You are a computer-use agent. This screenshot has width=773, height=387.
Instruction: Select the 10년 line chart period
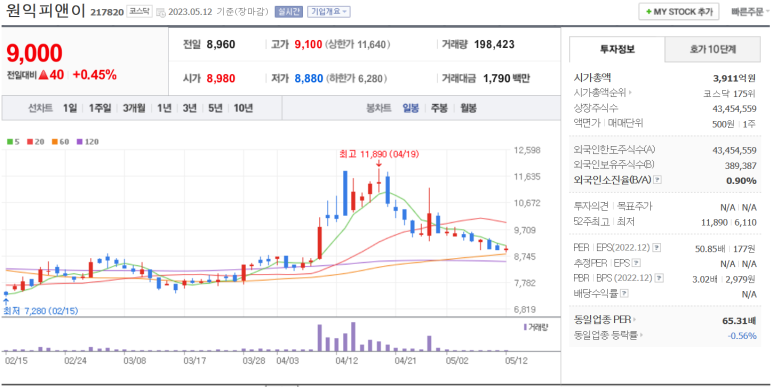pos(243,108)
